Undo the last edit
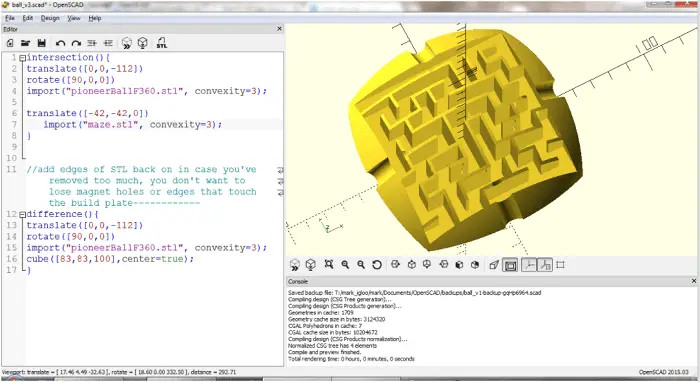 [60, 43]
